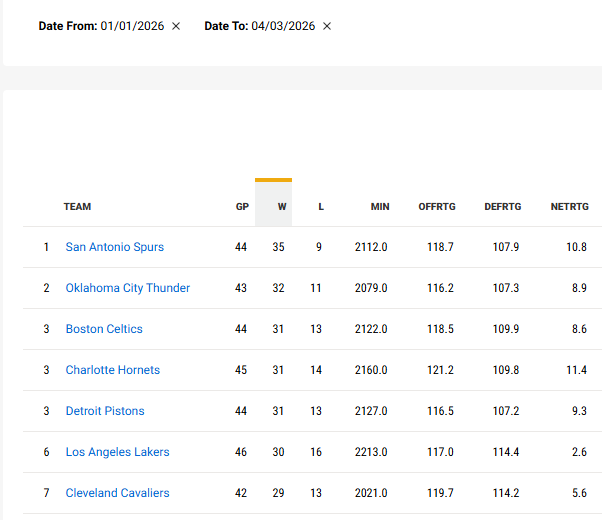Select Cavaliers defensive rating 114.2
Image resolution: width=602 pixels, height=520 pixels.
click(506, 493)
